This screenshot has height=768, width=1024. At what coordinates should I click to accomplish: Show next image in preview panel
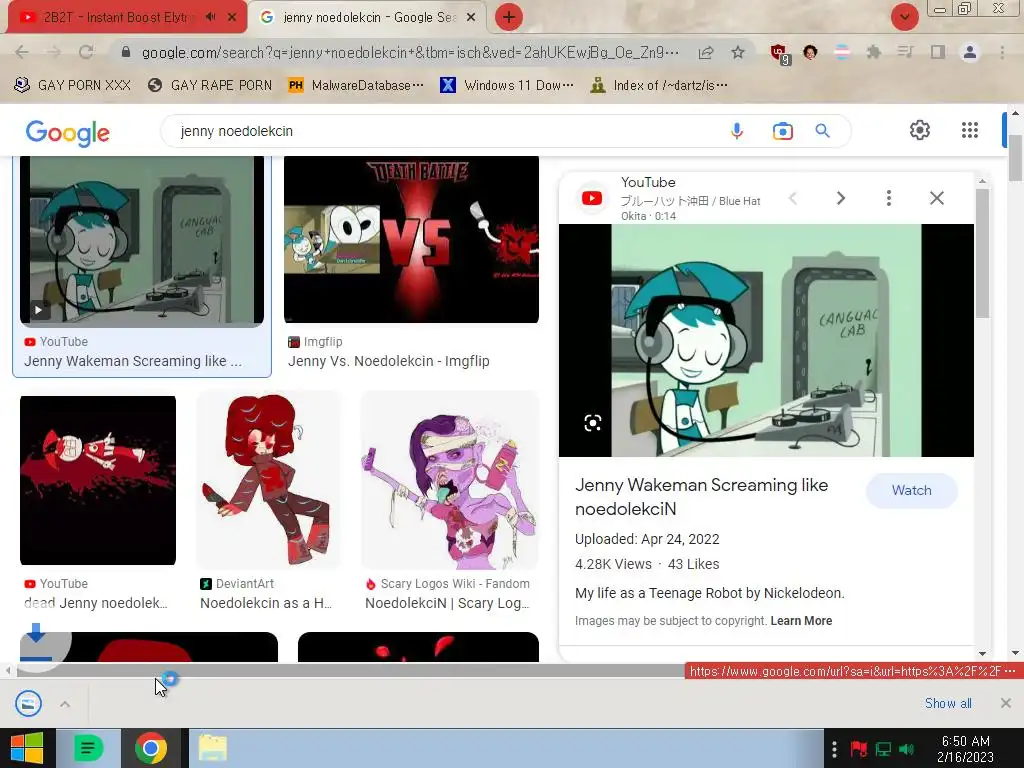pos(840,198)
